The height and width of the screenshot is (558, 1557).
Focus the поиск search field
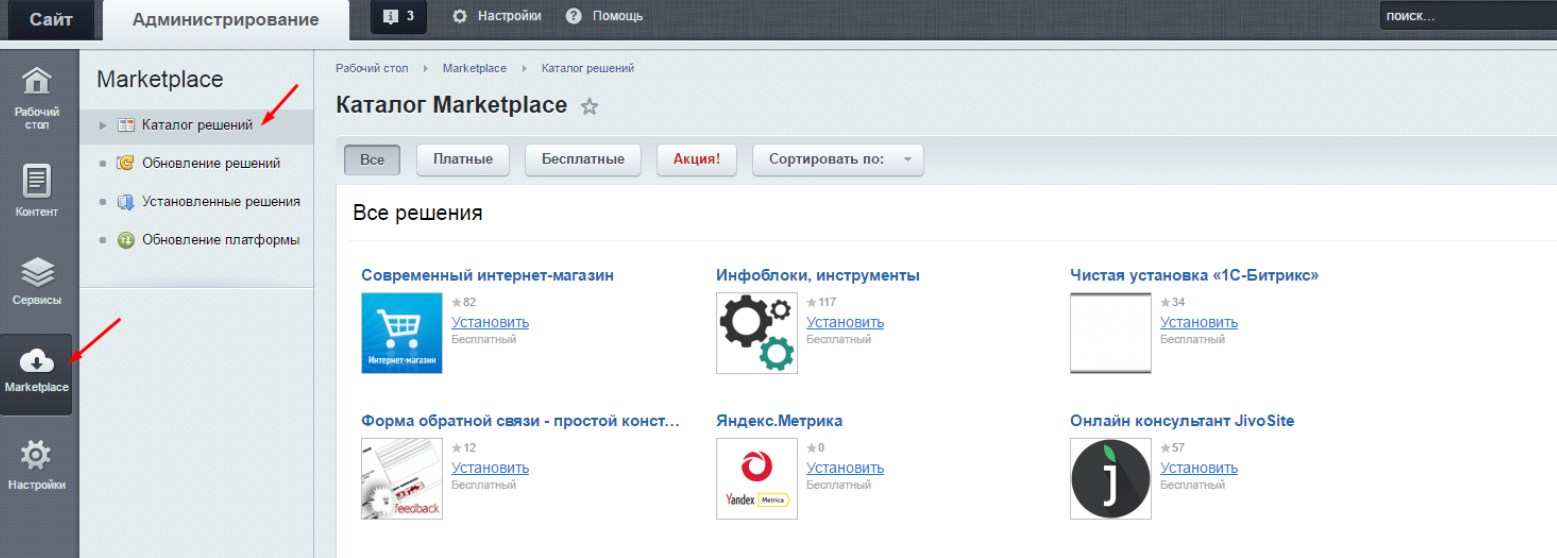(x=1468, y=16)
